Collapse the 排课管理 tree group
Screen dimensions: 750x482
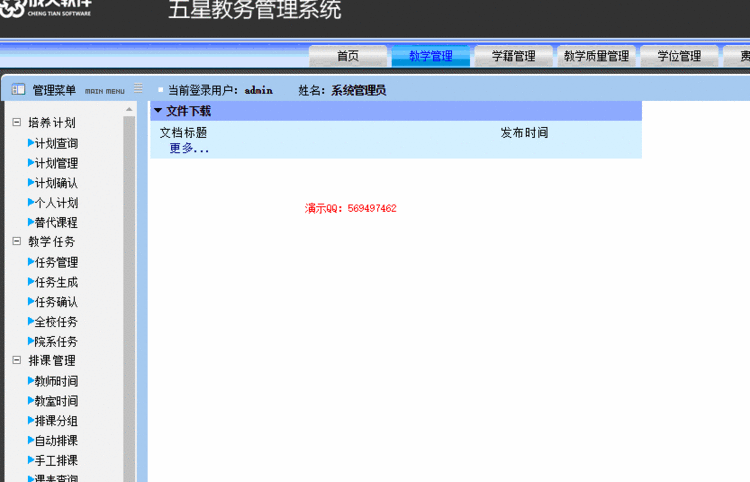[17, 360]
